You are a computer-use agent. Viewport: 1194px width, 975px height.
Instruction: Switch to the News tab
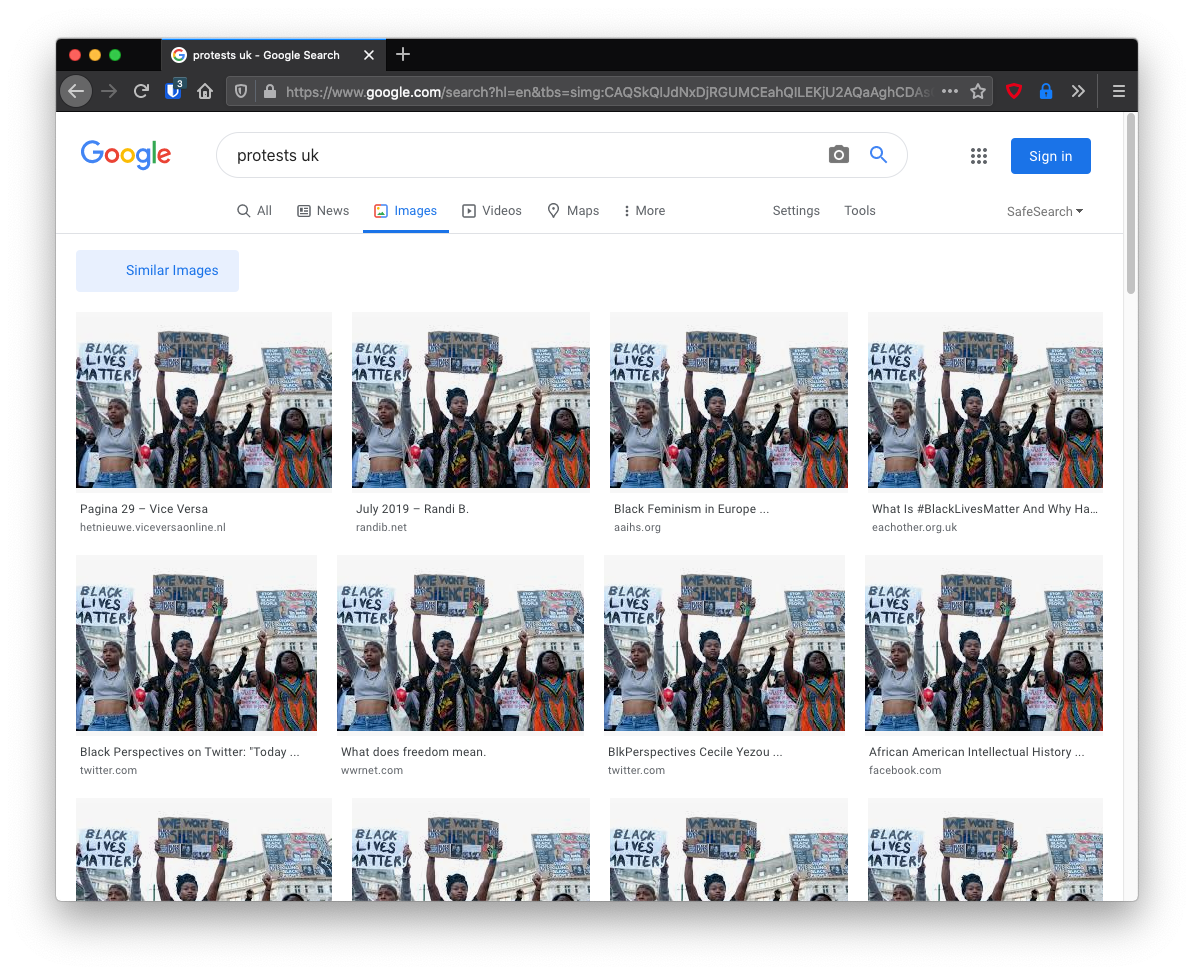323,211
